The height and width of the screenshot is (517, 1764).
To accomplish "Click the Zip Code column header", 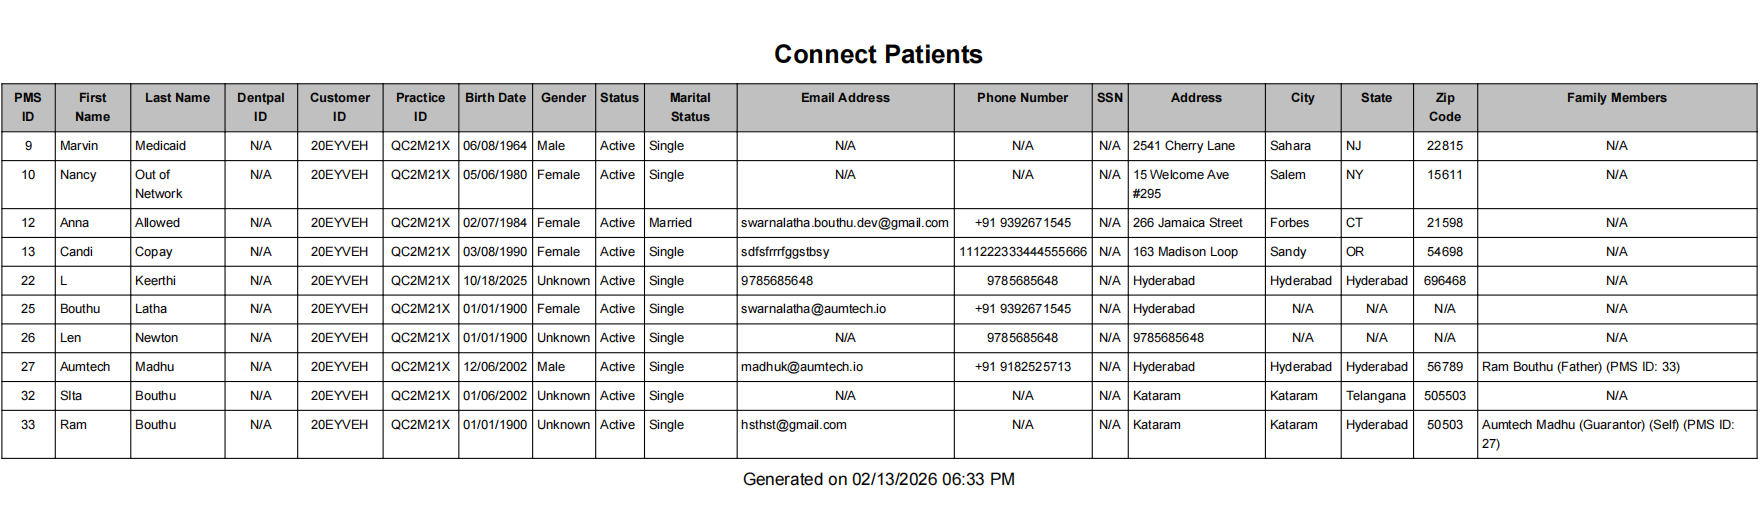I will click(x=1444, y=107).
